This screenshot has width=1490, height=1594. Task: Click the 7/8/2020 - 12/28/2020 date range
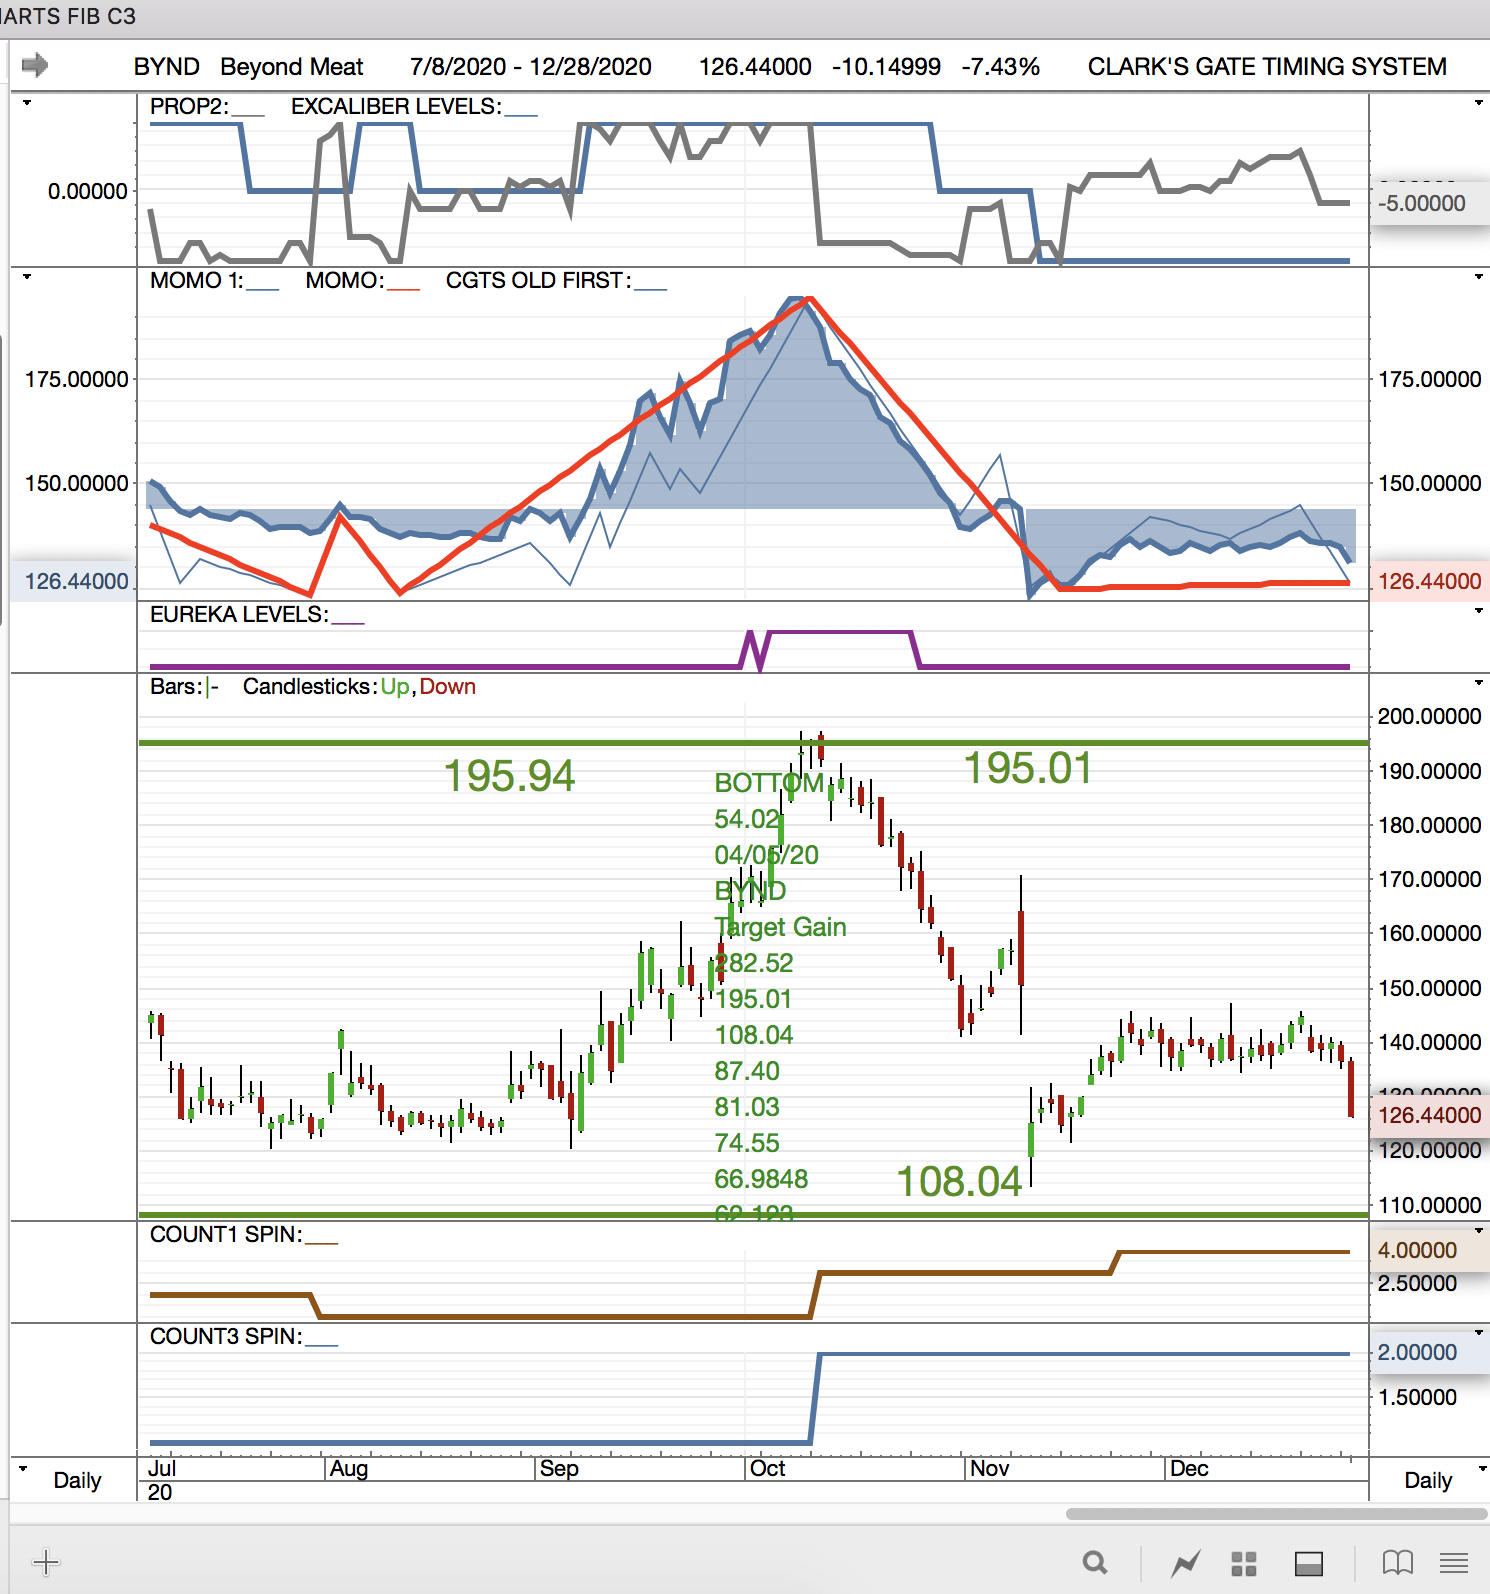pyautogui.click(x=531, y=67)
